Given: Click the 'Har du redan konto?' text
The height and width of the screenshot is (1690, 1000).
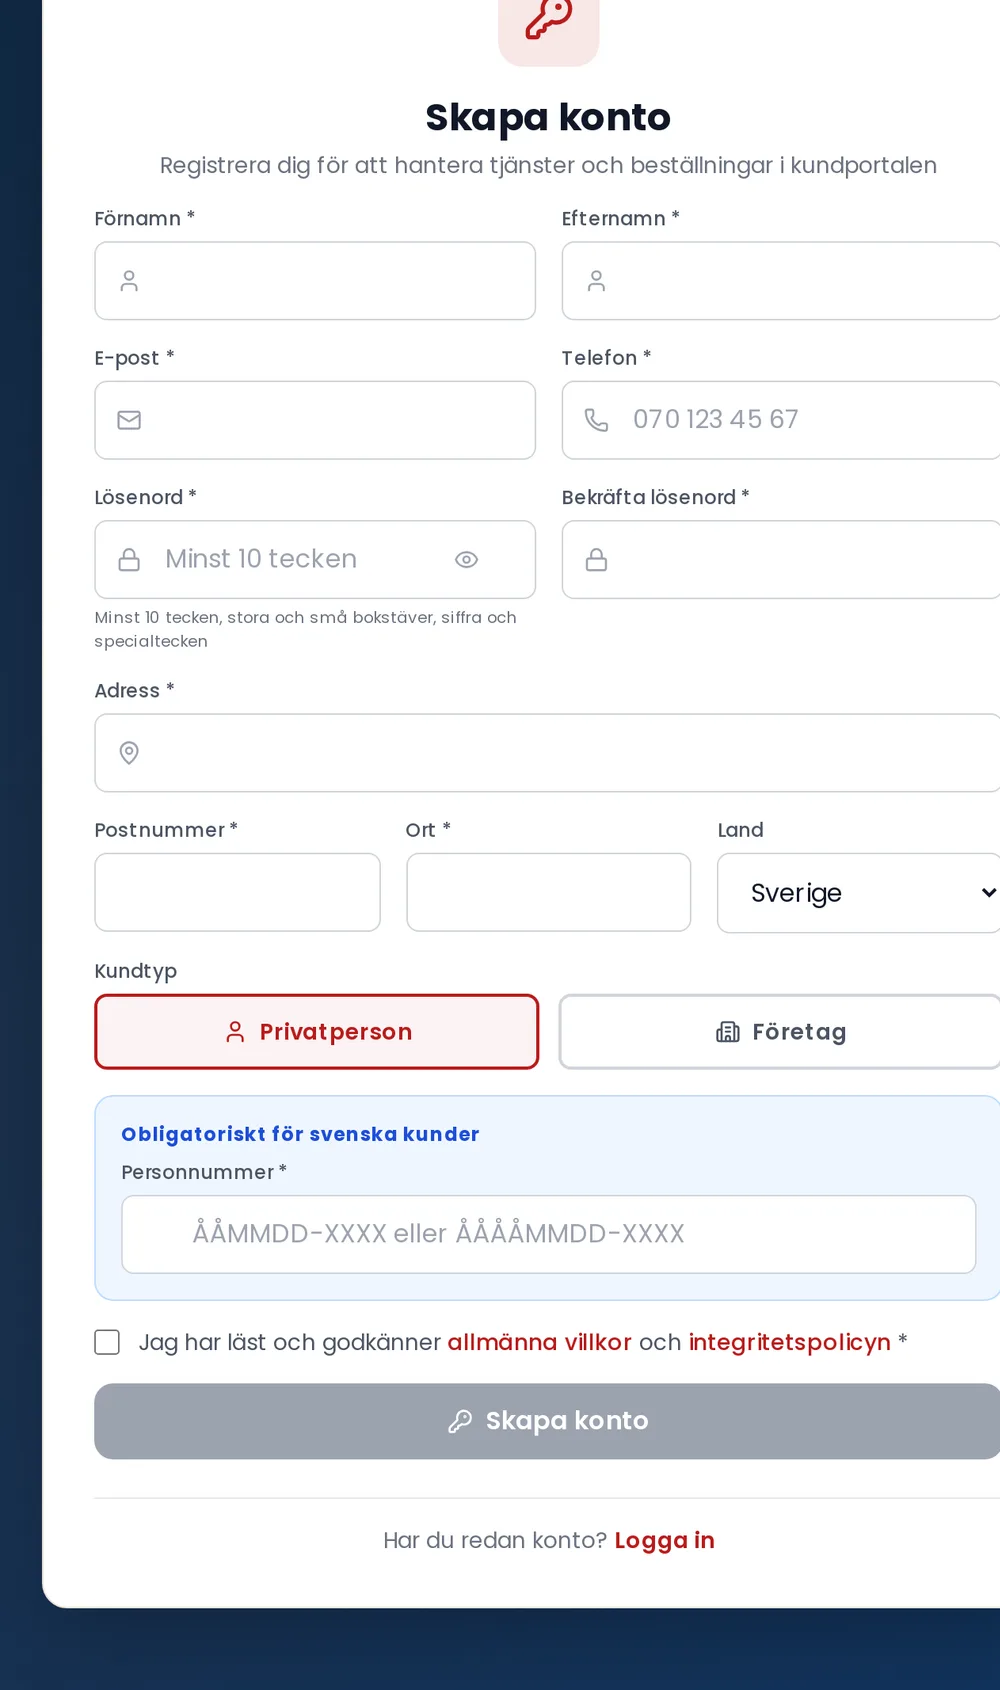Looking at the screenshot, I should [495, 1540].
